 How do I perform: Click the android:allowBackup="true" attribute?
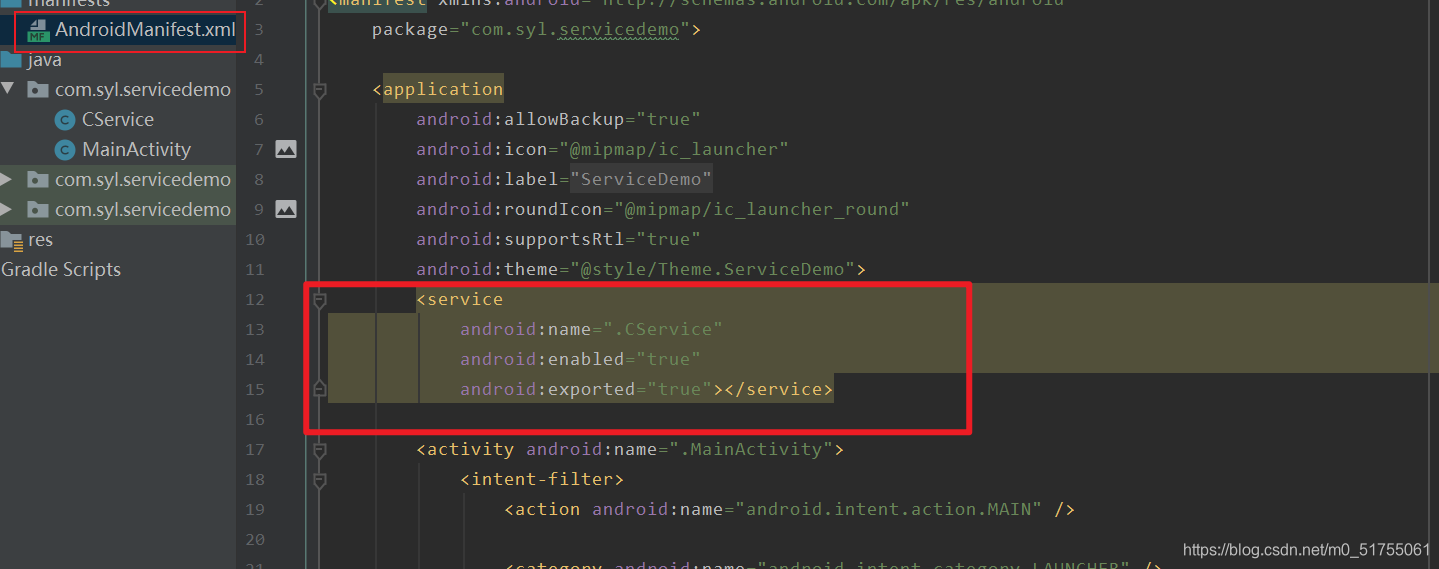point(559,119)
